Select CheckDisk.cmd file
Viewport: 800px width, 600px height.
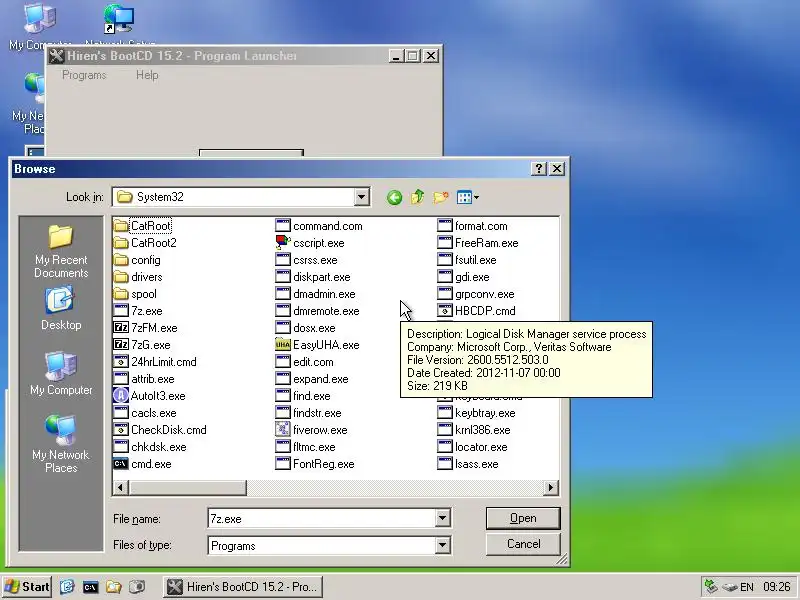161,430
